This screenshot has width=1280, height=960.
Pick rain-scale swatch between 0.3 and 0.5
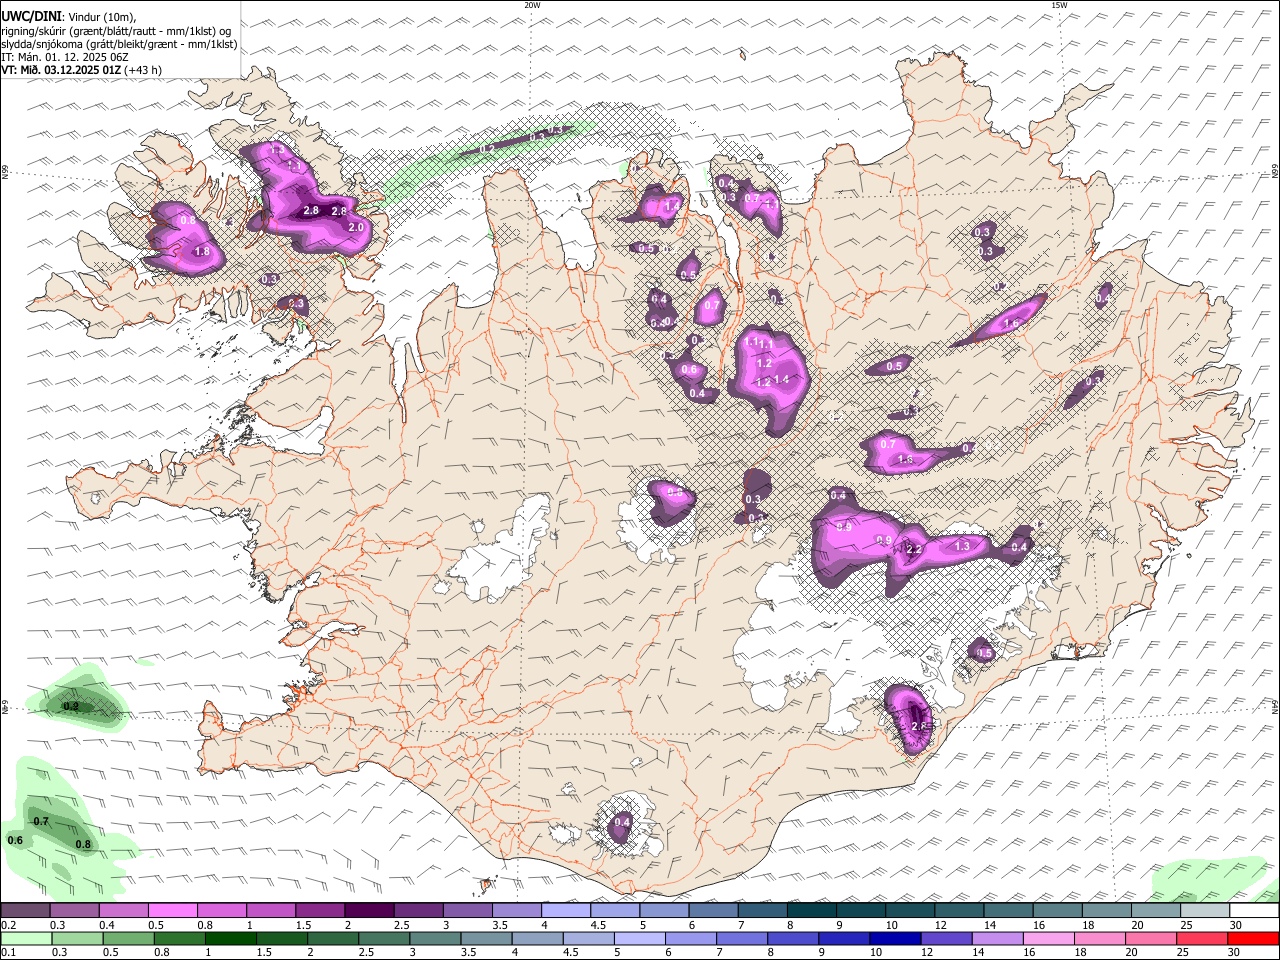[76, 938]
